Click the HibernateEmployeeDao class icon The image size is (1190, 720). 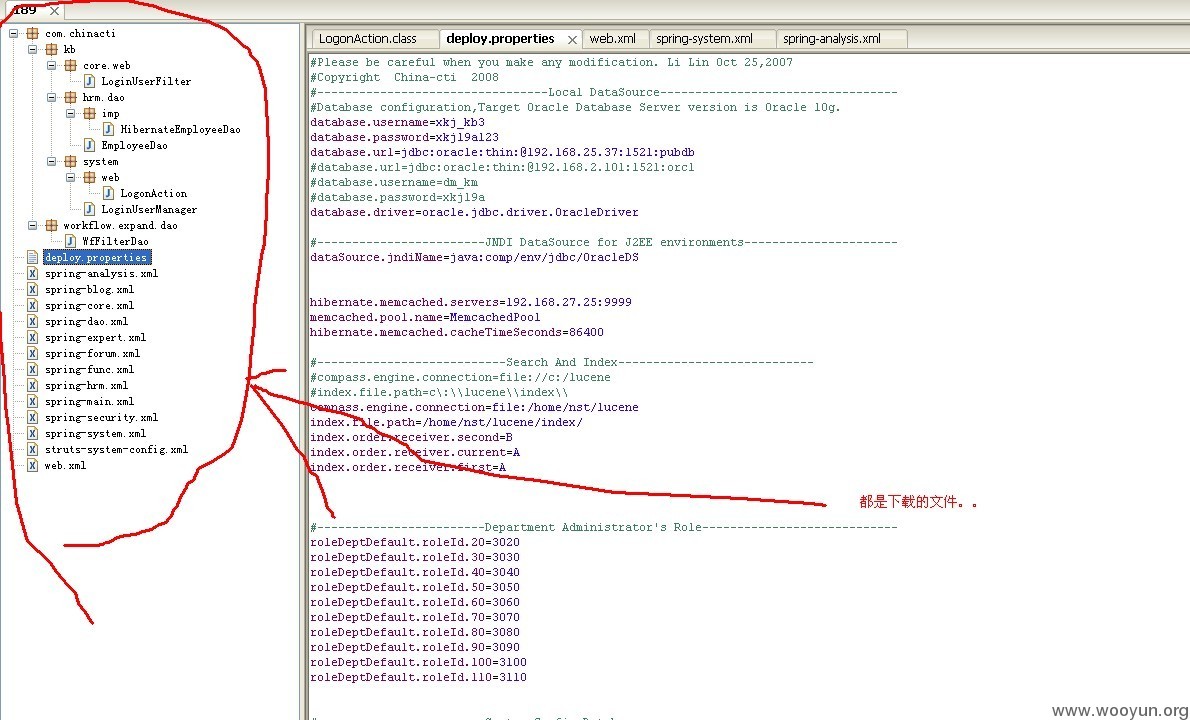(109, 130)
